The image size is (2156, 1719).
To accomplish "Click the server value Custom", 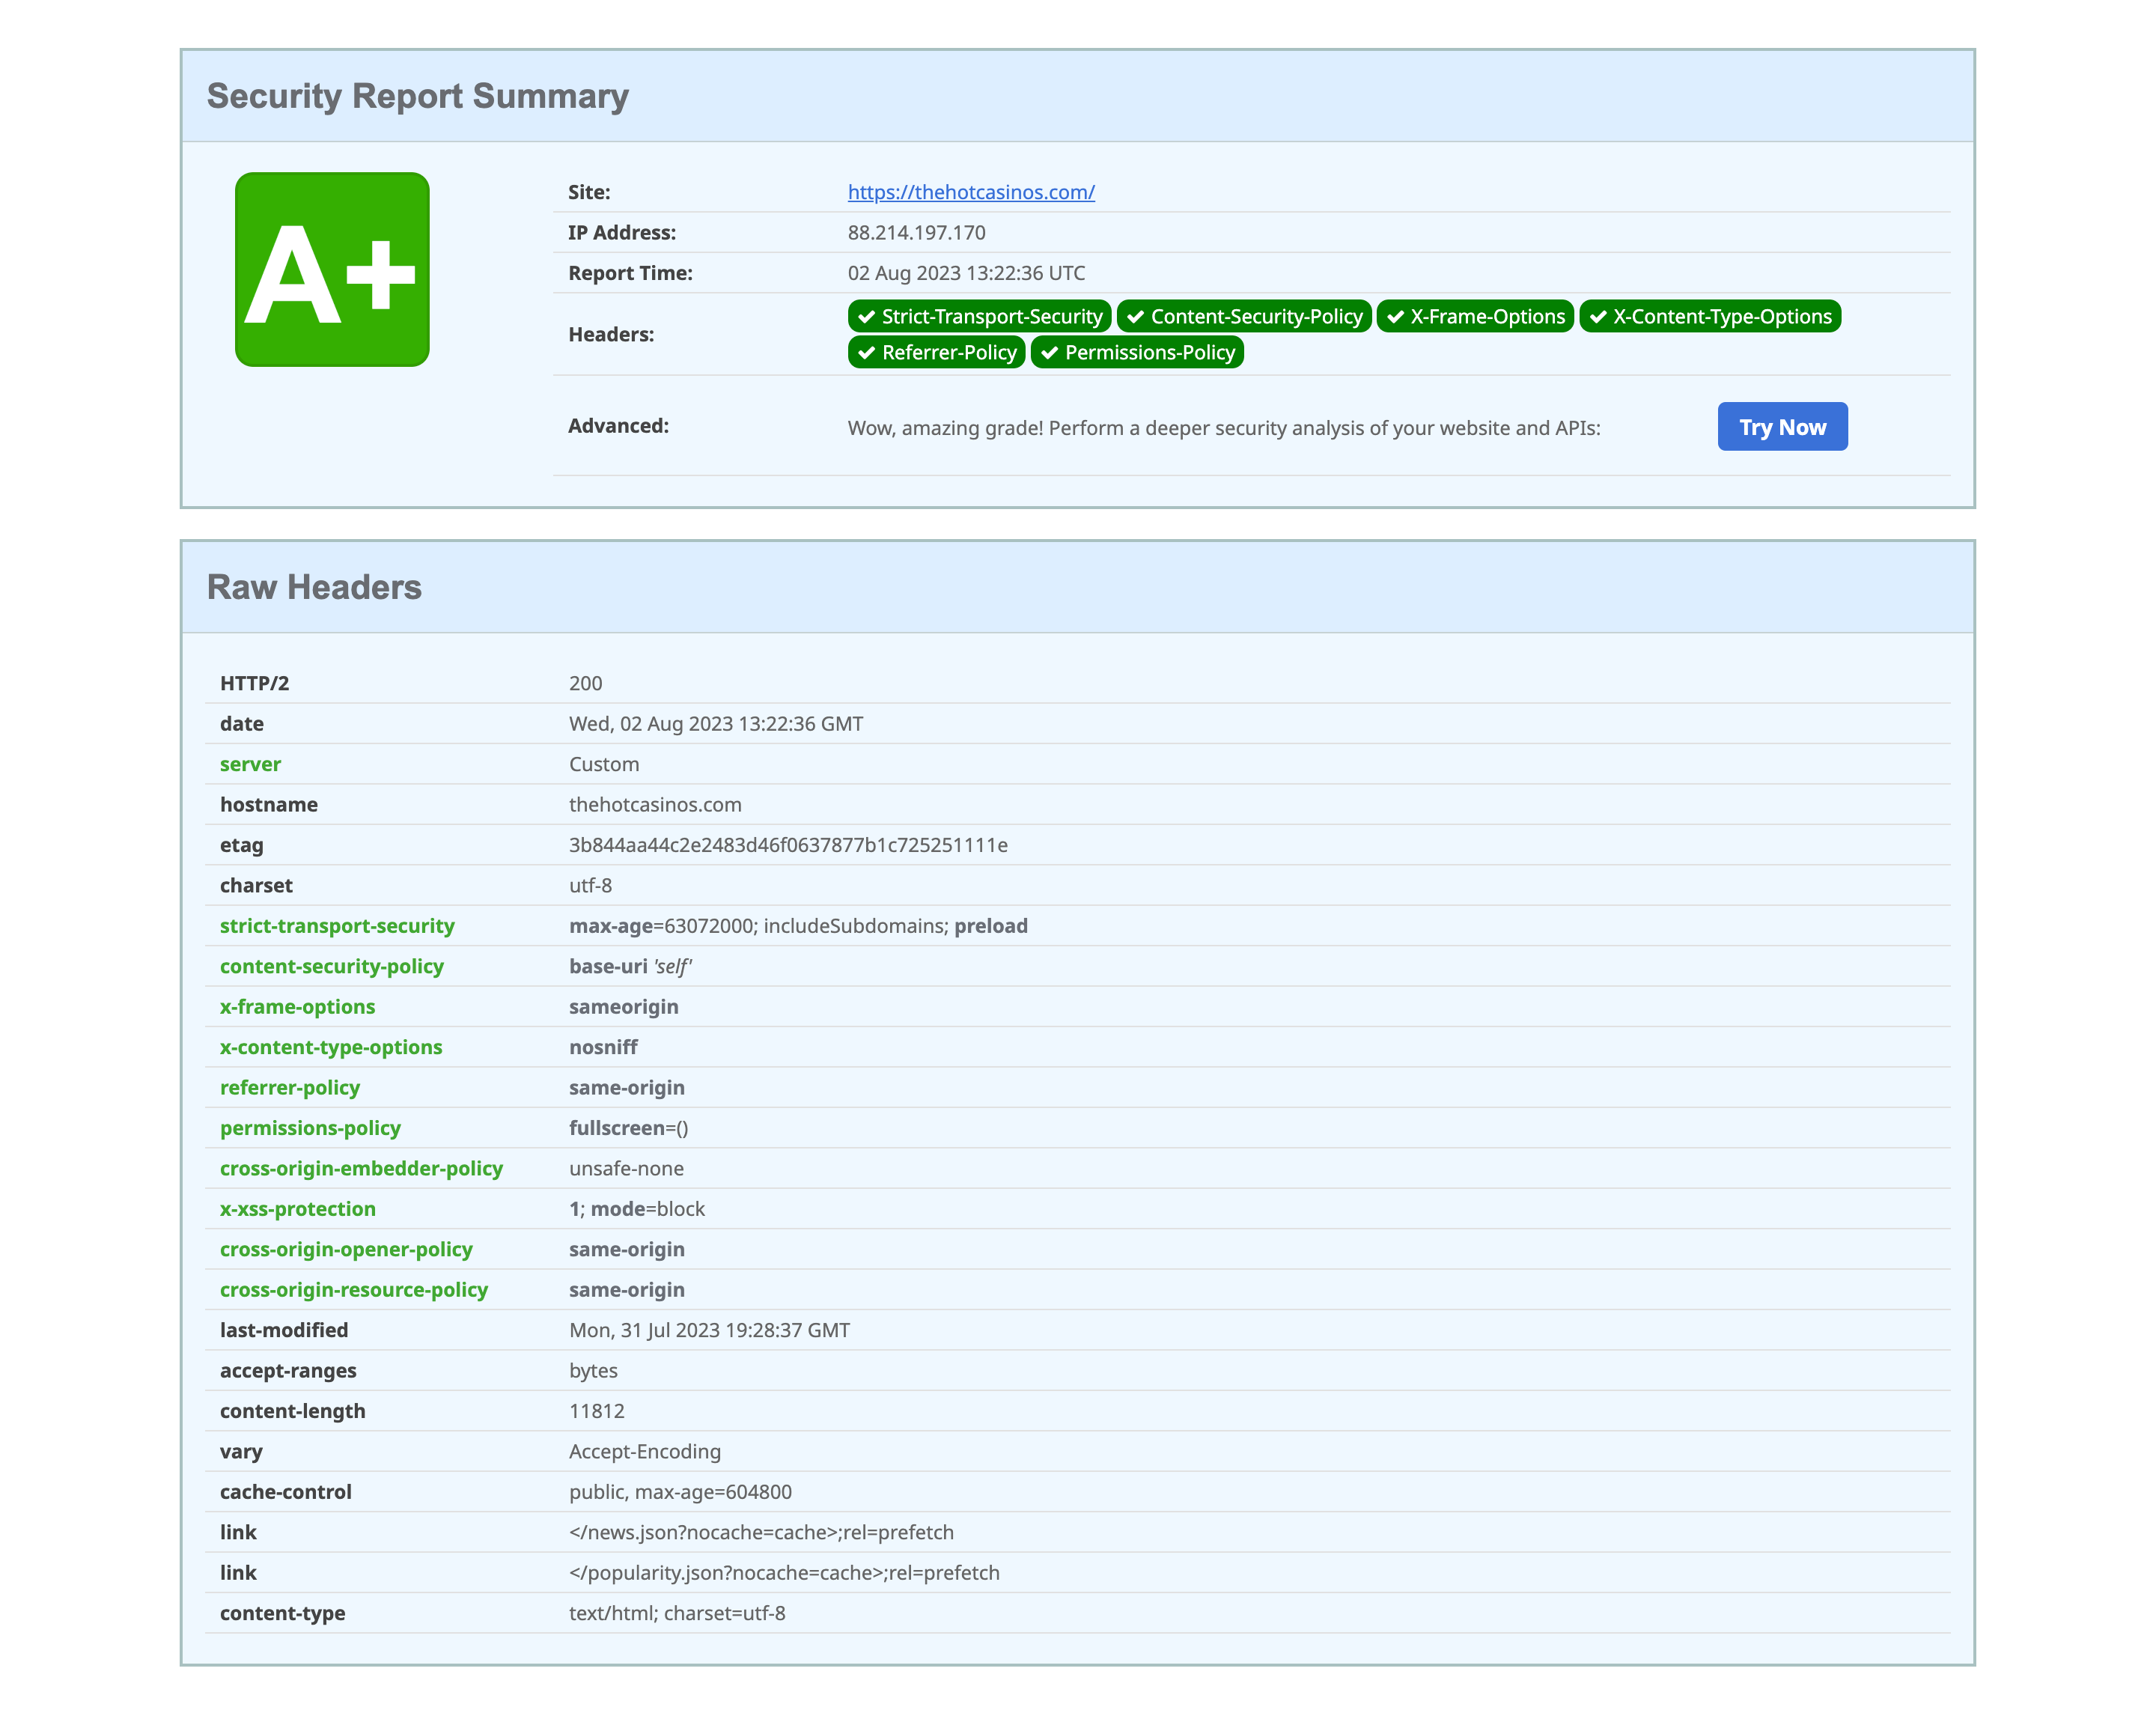I will point(604,764).
